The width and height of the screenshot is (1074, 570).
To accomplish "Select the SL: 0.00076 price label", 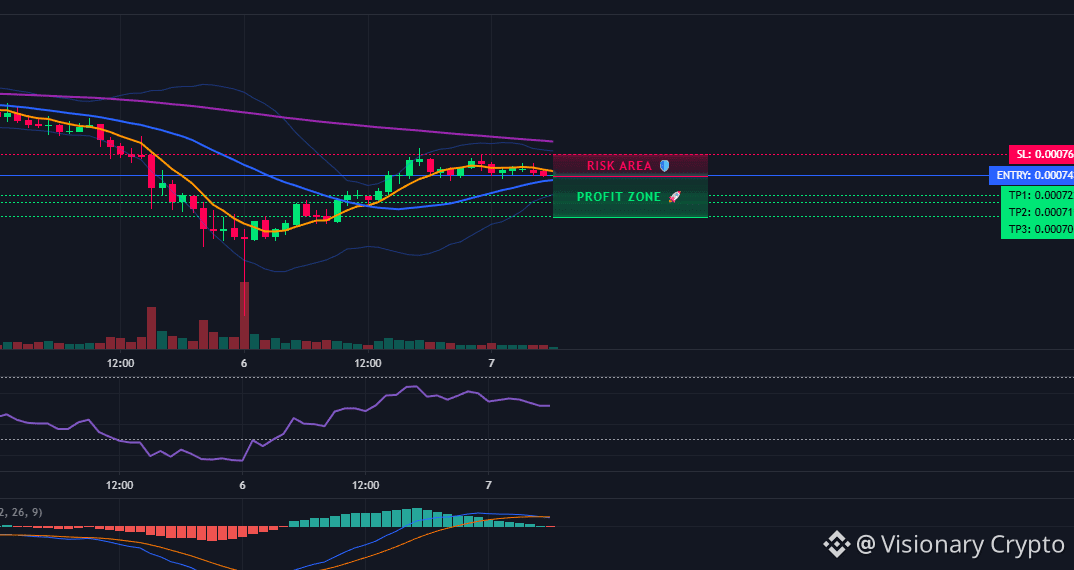I will coord(1041,154).
